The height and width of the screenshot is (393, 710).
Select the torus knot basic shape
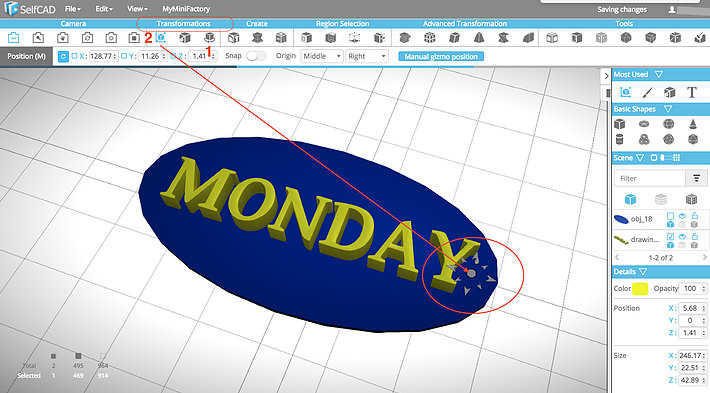pos(644,139)
